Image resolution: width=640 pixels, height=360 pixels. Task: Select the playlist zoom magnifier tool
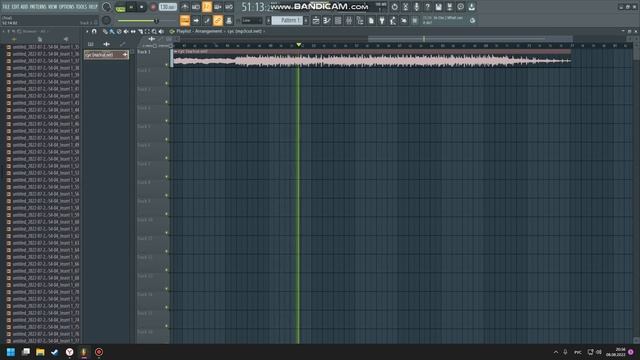154,31
